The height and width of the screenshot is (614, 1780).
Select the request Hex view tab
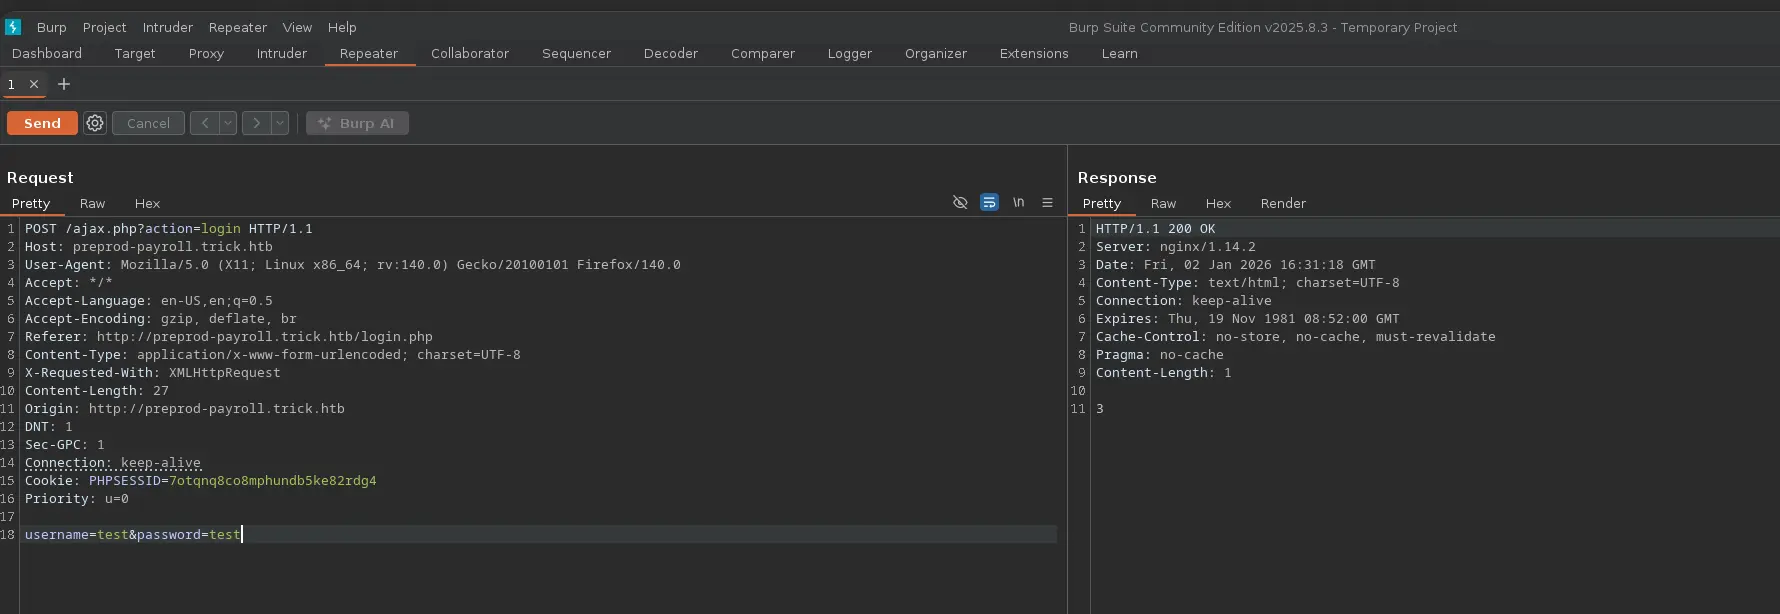pos(147,203)
